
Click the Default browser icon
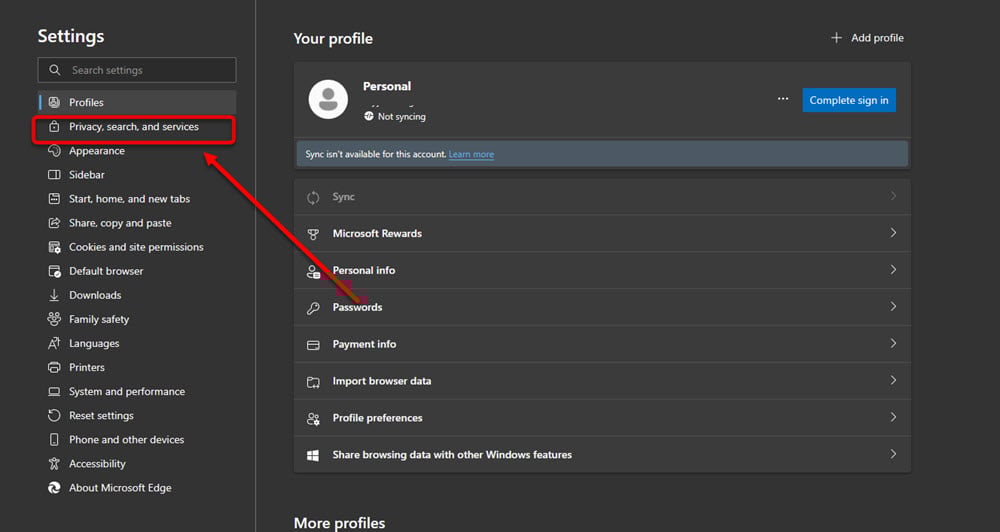[x=54, y=271]
